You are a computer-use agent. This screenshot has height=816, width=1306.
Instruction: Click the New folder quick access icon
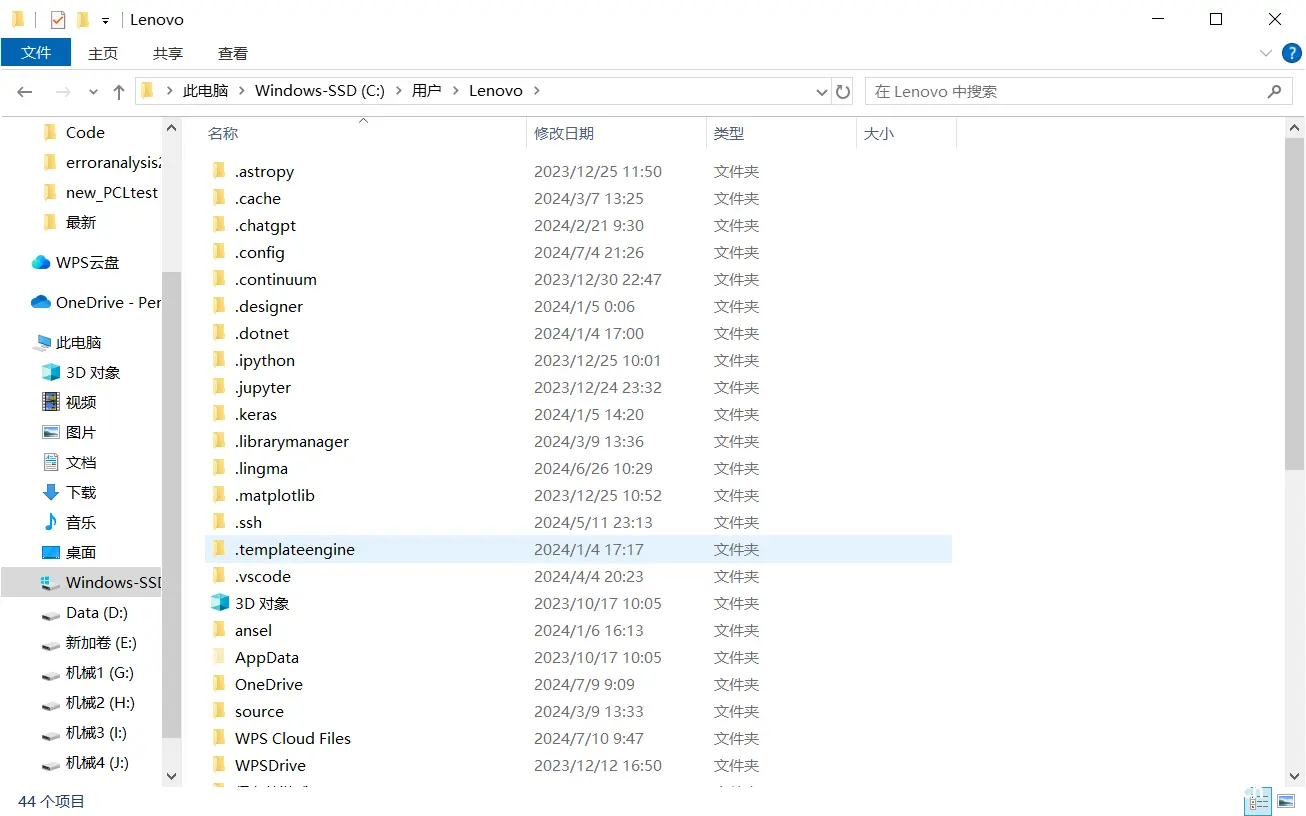(82, 19)
